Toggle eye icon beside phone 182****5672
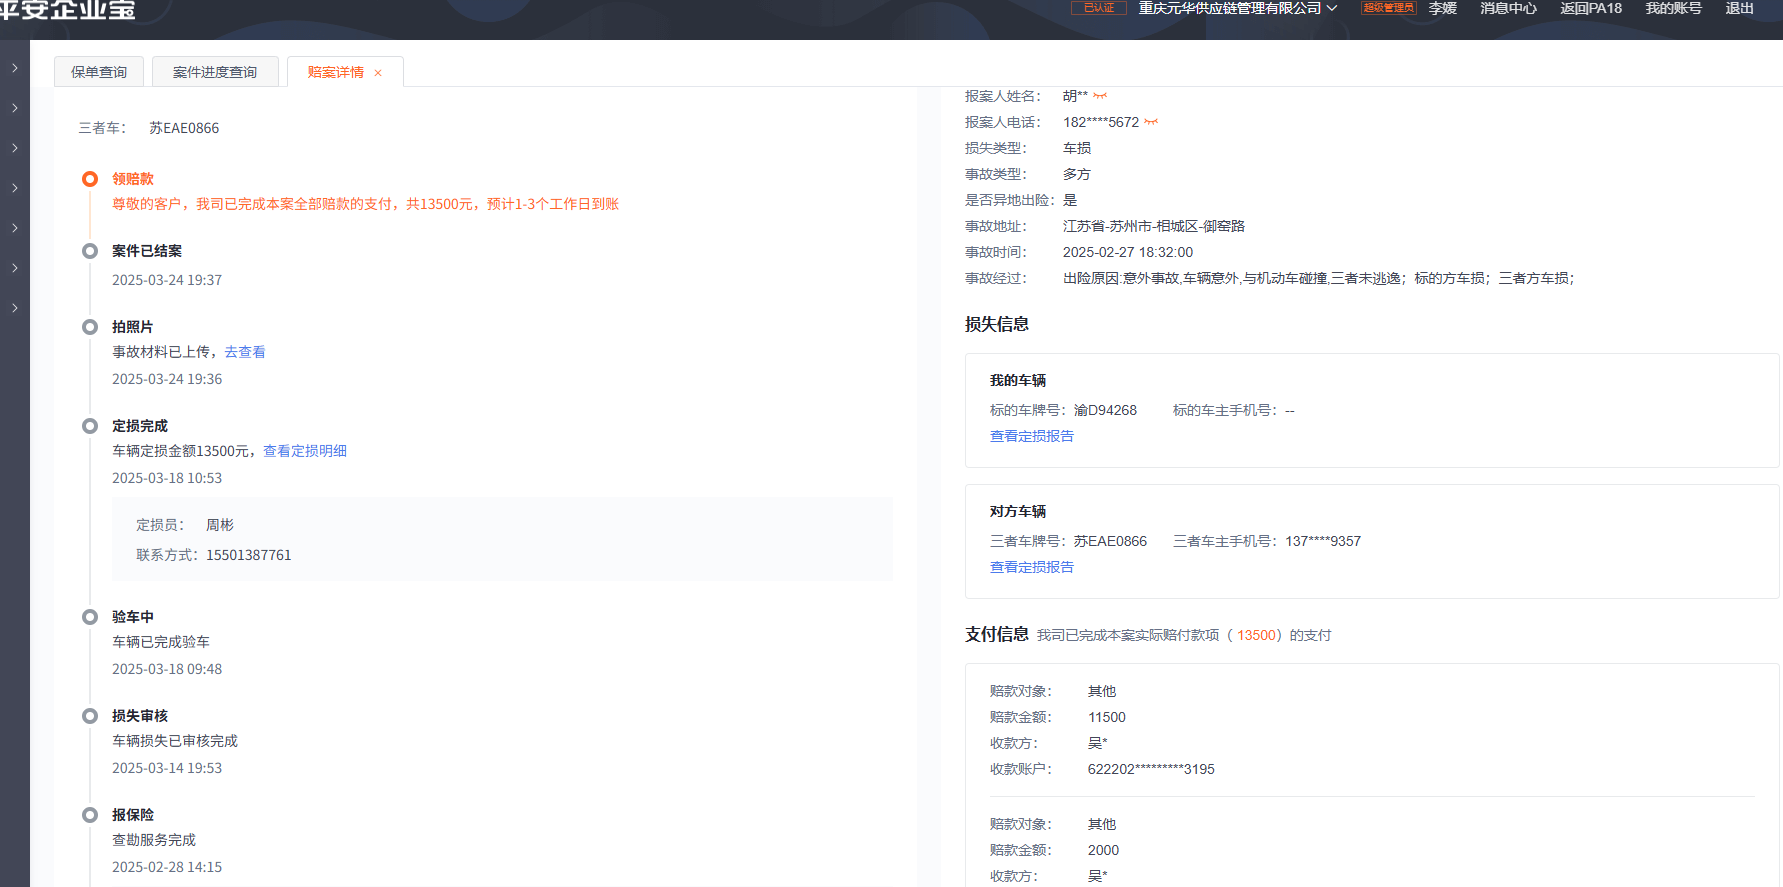Image resolution: width=1783 pixels, height=887 pixels. pos(1151,122)
